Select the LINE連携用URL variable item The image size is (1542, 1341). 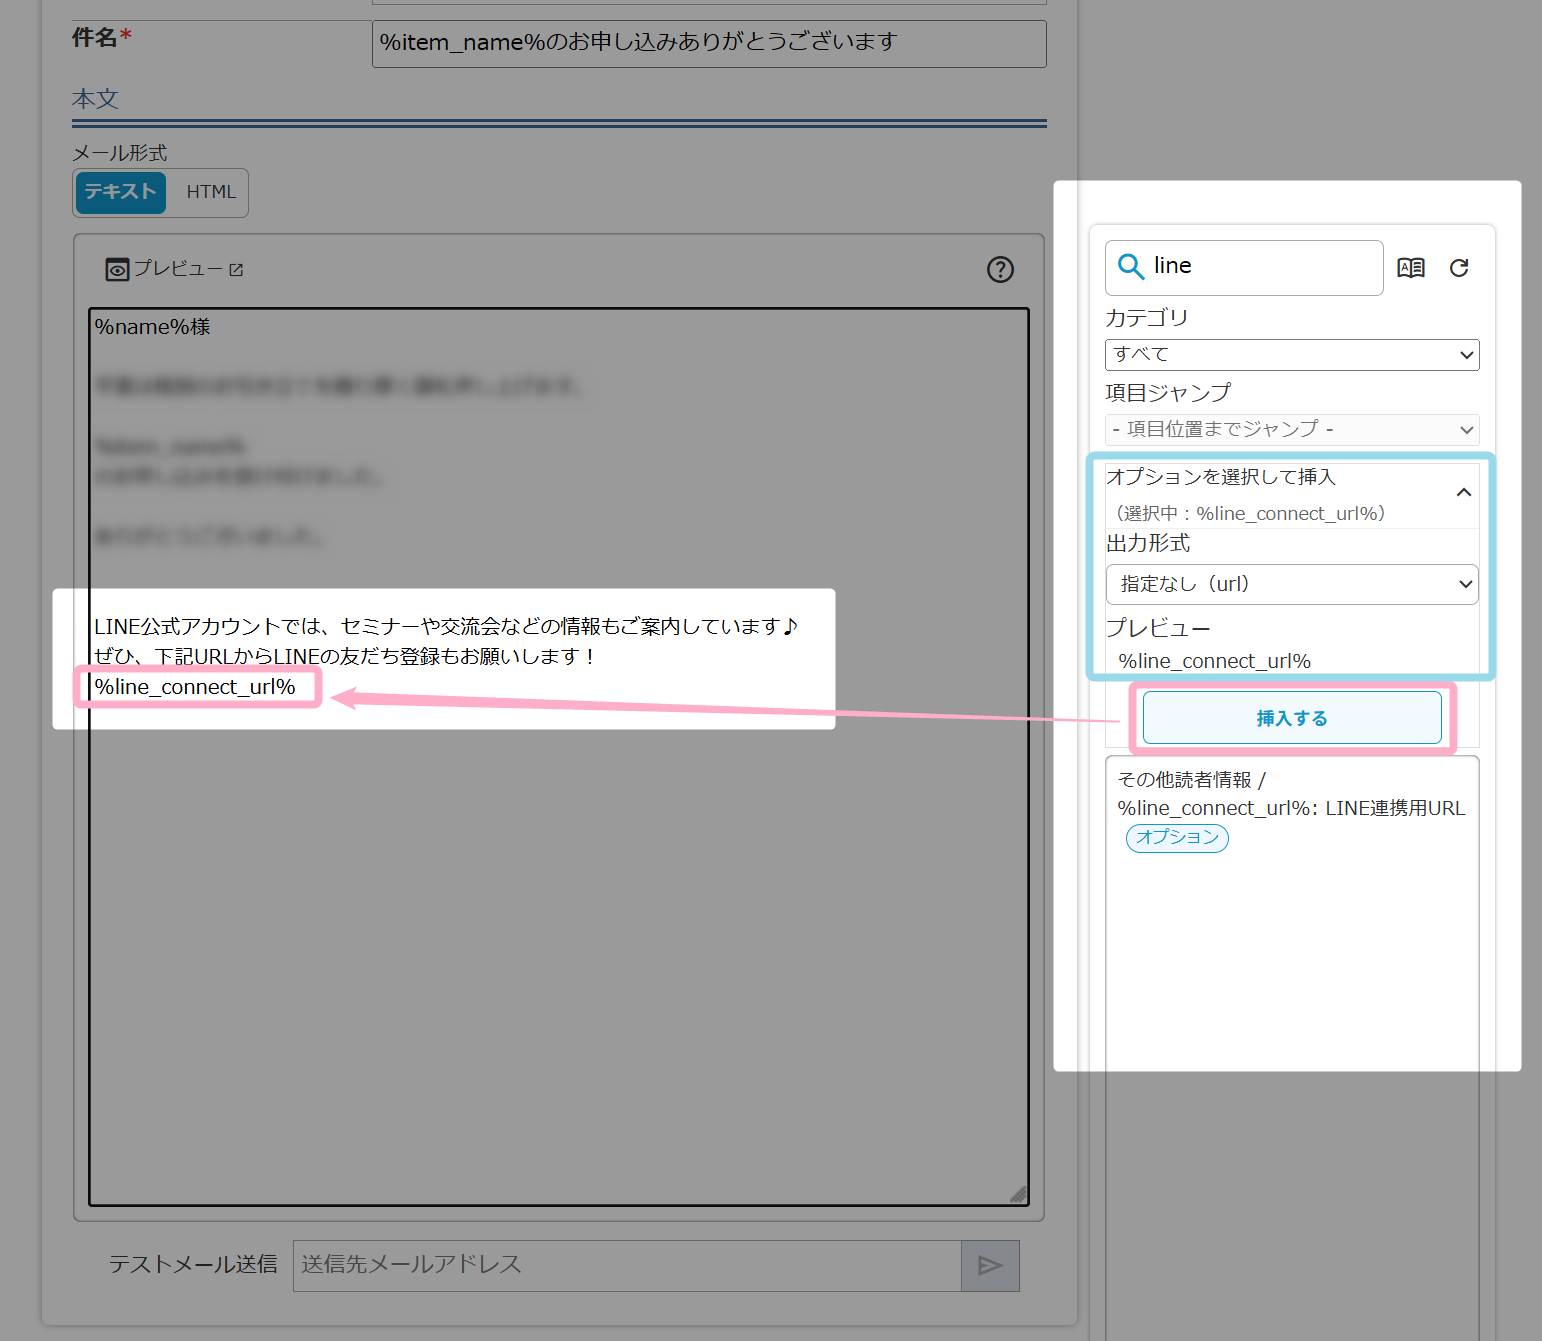1290,808
